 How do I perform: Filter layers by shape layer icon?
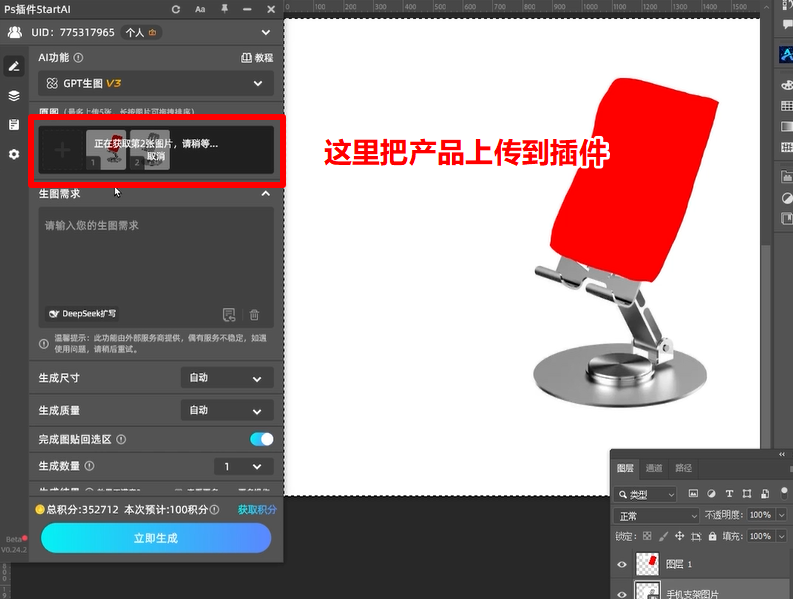point(746,493)
